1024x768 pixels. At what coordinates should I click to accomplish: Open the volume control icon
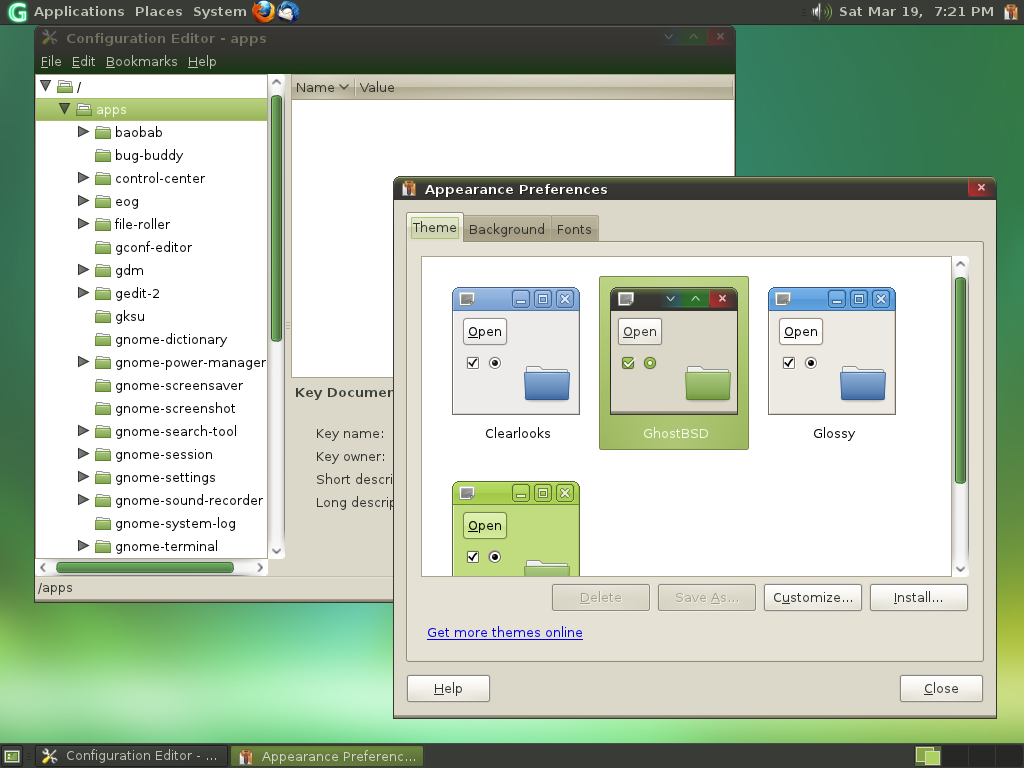point(821,12)
